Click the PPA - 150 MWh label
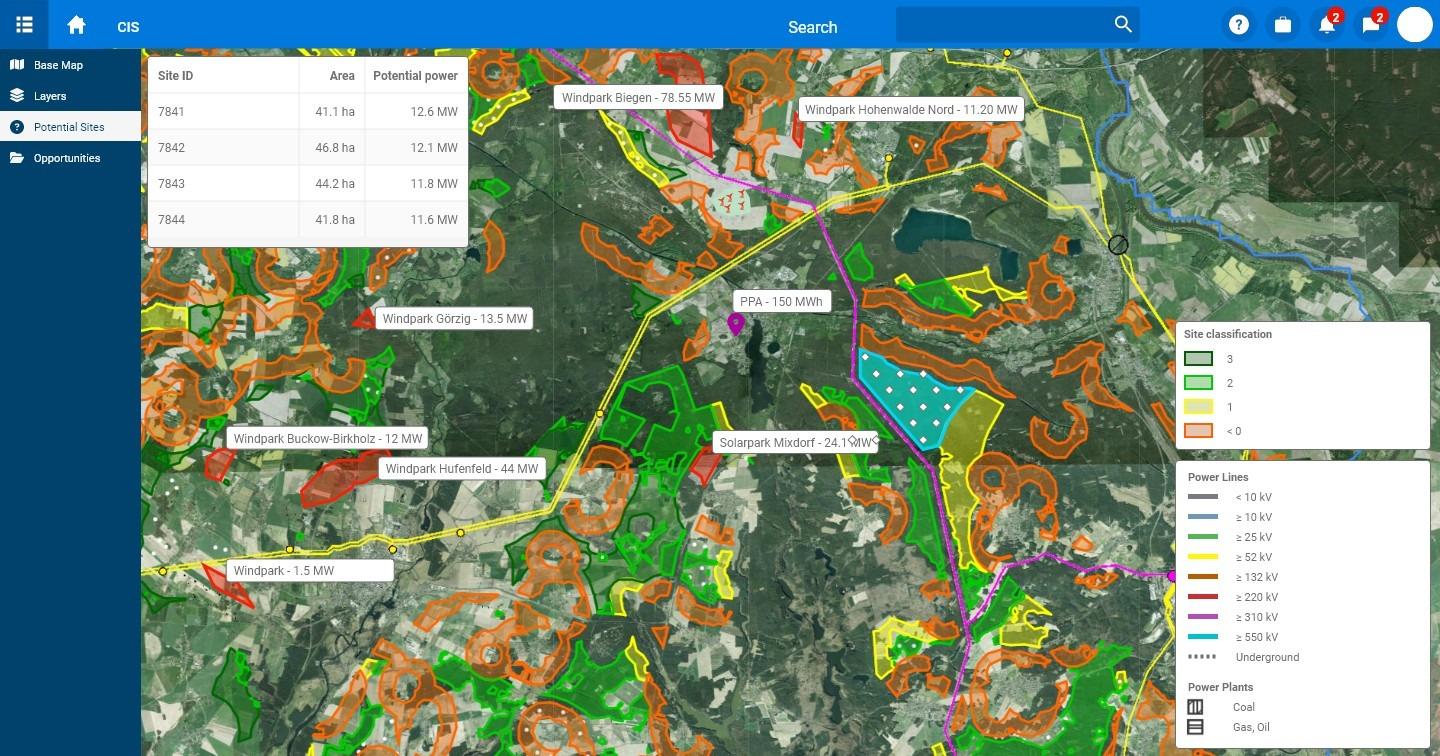 click(x=781, y=301)
